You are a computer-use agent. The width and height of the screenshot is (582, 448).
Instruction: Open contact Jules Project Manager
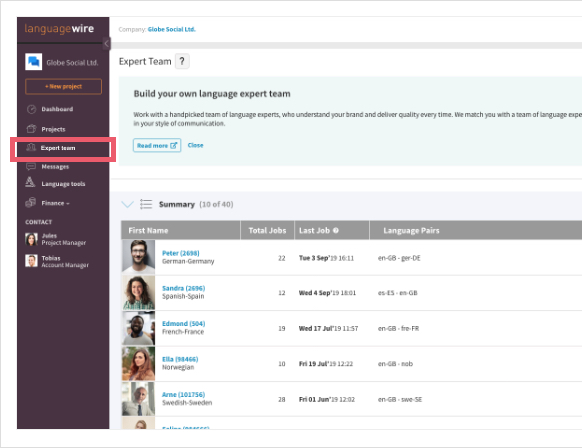[x=63, y=239]
